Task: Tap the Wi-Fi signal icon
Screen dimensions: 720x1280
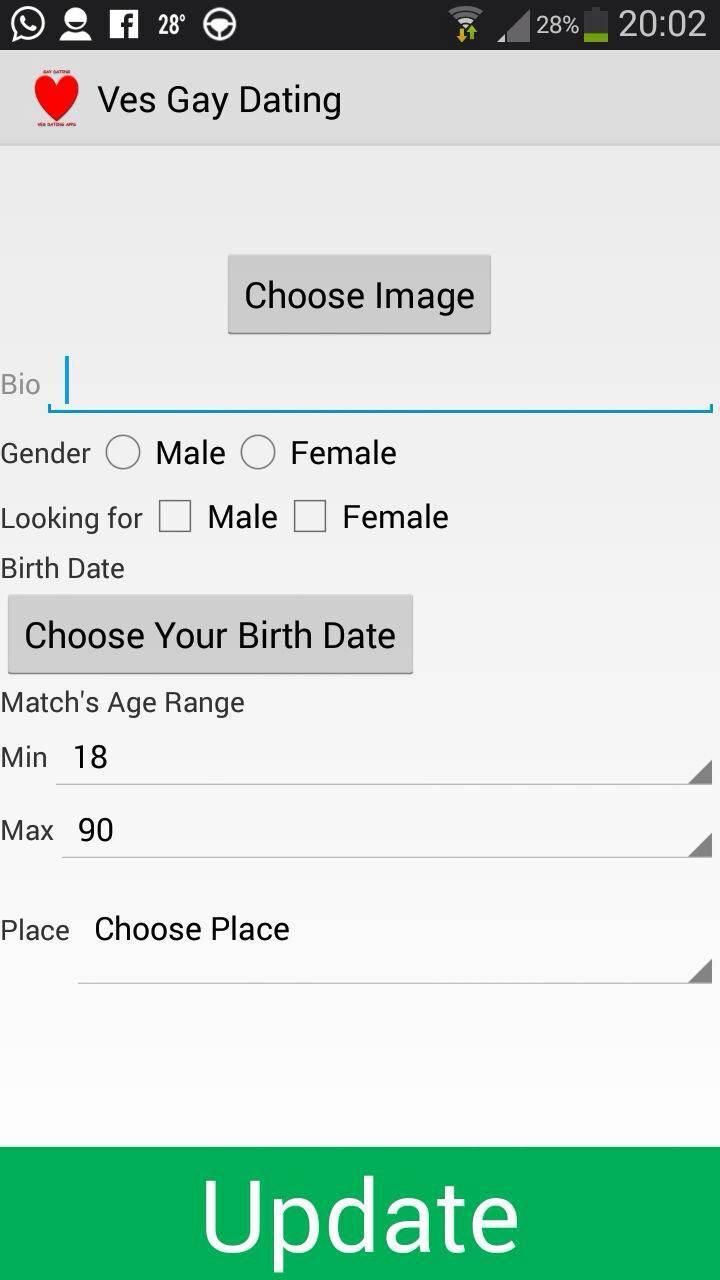Action: [465, 24]
